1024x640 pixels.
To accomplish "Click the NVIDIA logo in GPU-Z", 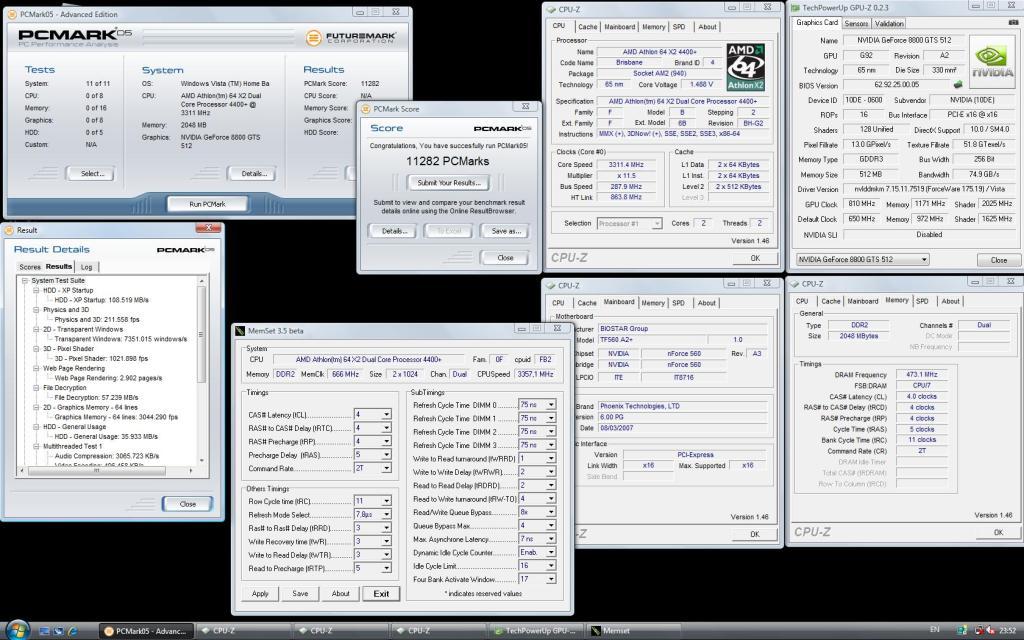I will coord(992,61).
